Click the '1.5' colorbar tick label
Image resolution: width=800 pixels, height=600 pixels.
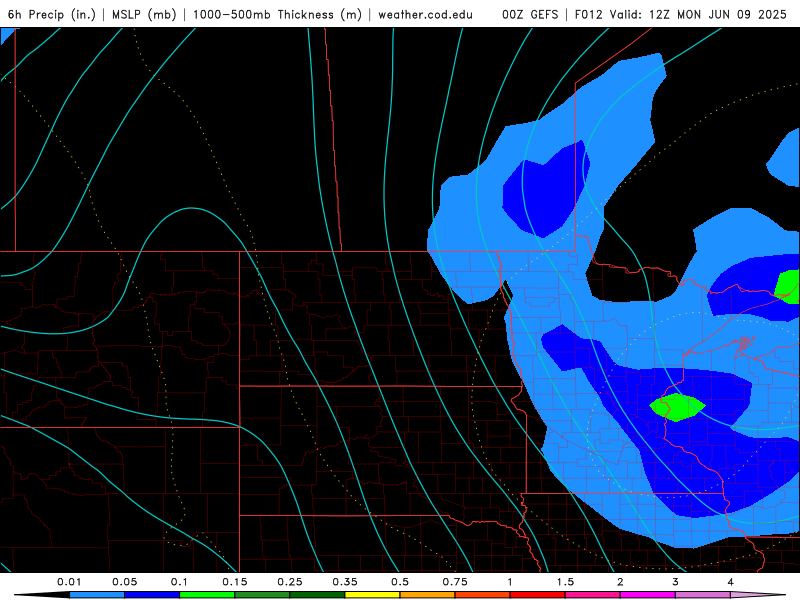[565, 582]
